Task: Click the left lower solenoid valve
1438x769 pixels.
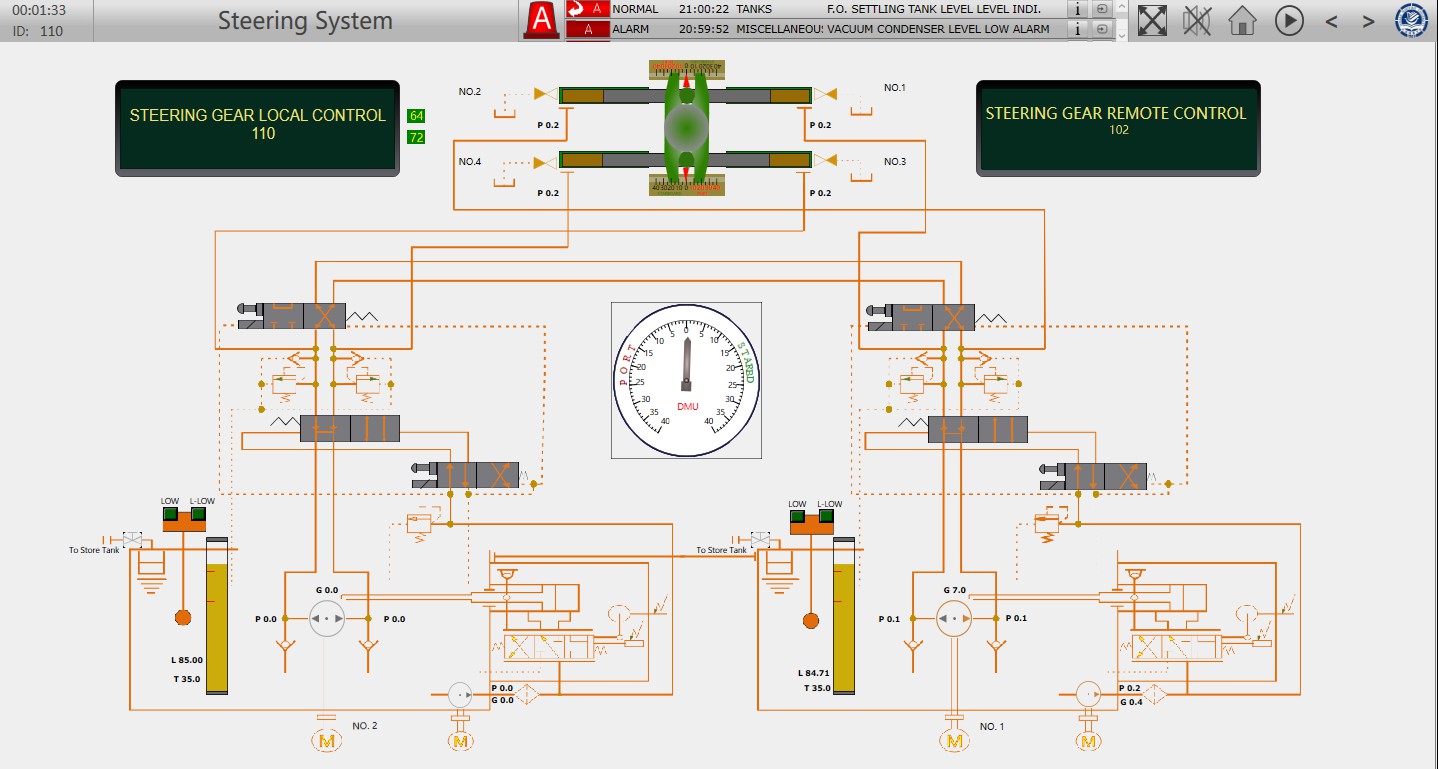Action: [466, 475]
